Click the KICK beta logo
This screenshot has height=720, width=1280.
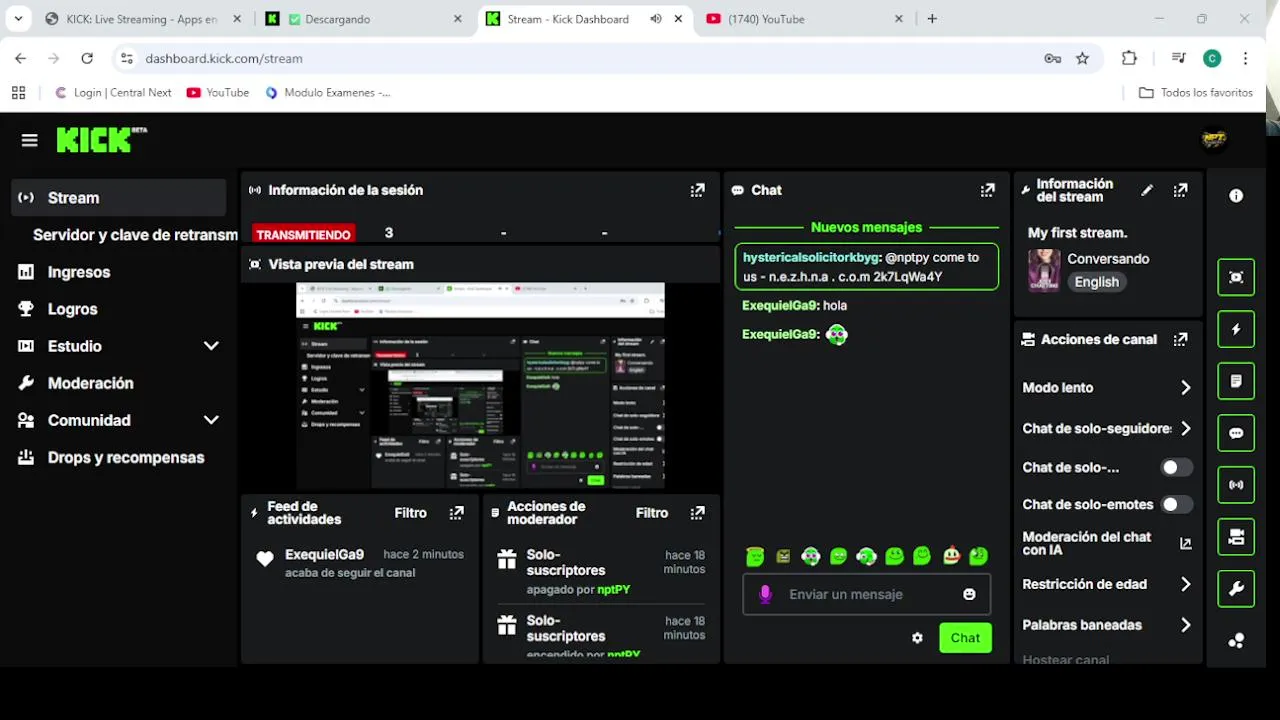pyautogui.click(x=101, y=140)
